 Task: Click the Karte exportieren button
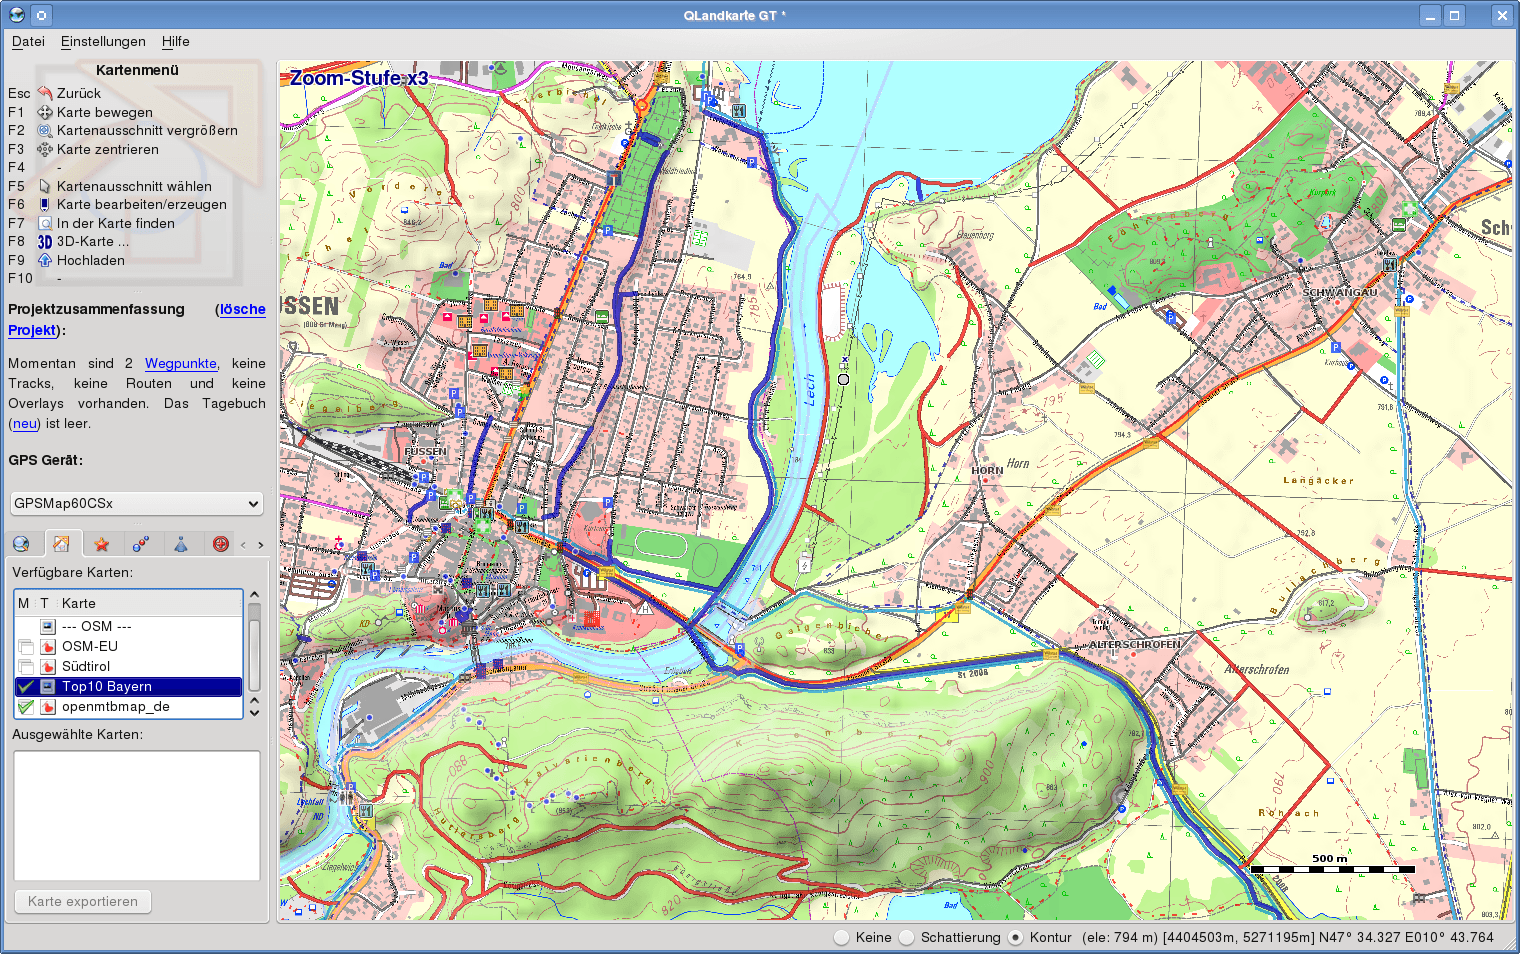pyautogui.click(x=83, y=901)
